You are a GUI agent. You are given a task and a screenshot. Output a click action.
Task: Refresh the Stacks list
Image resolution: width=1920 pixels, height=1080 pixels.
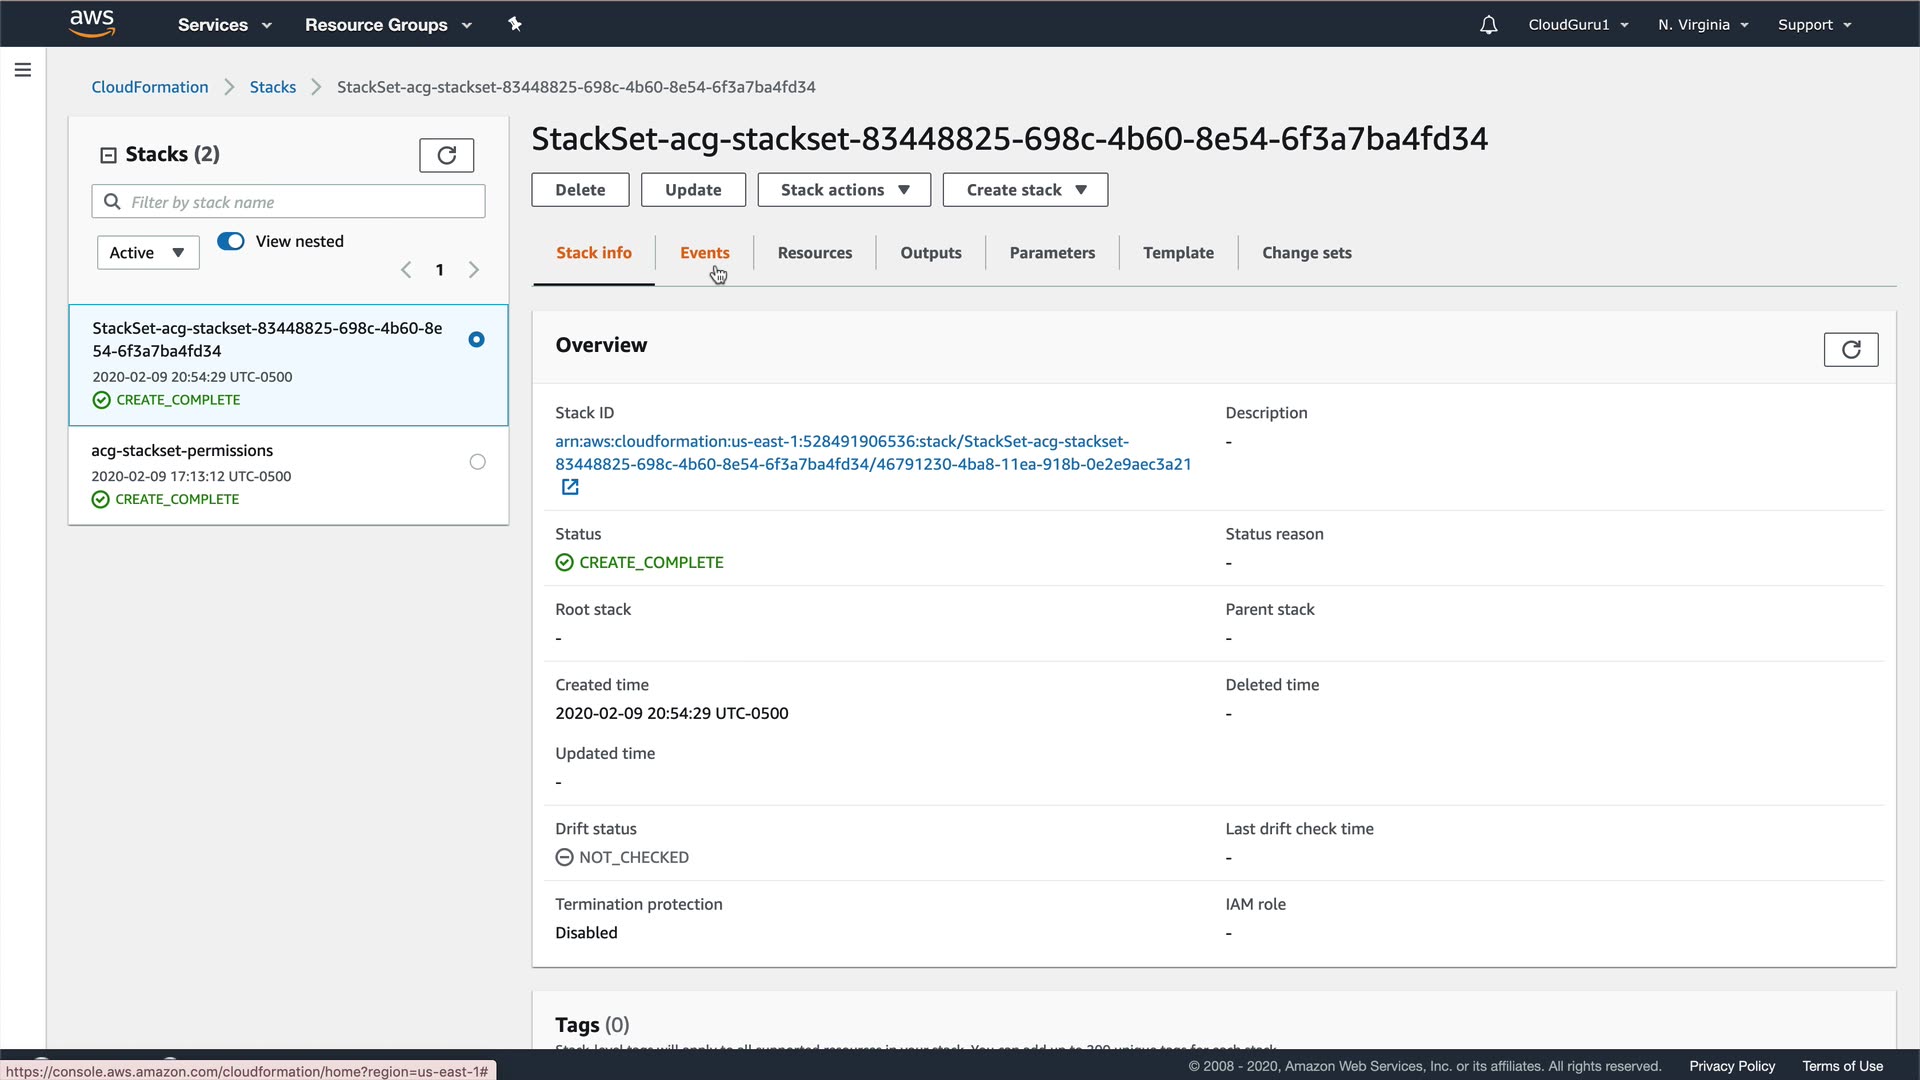point(446,155)
